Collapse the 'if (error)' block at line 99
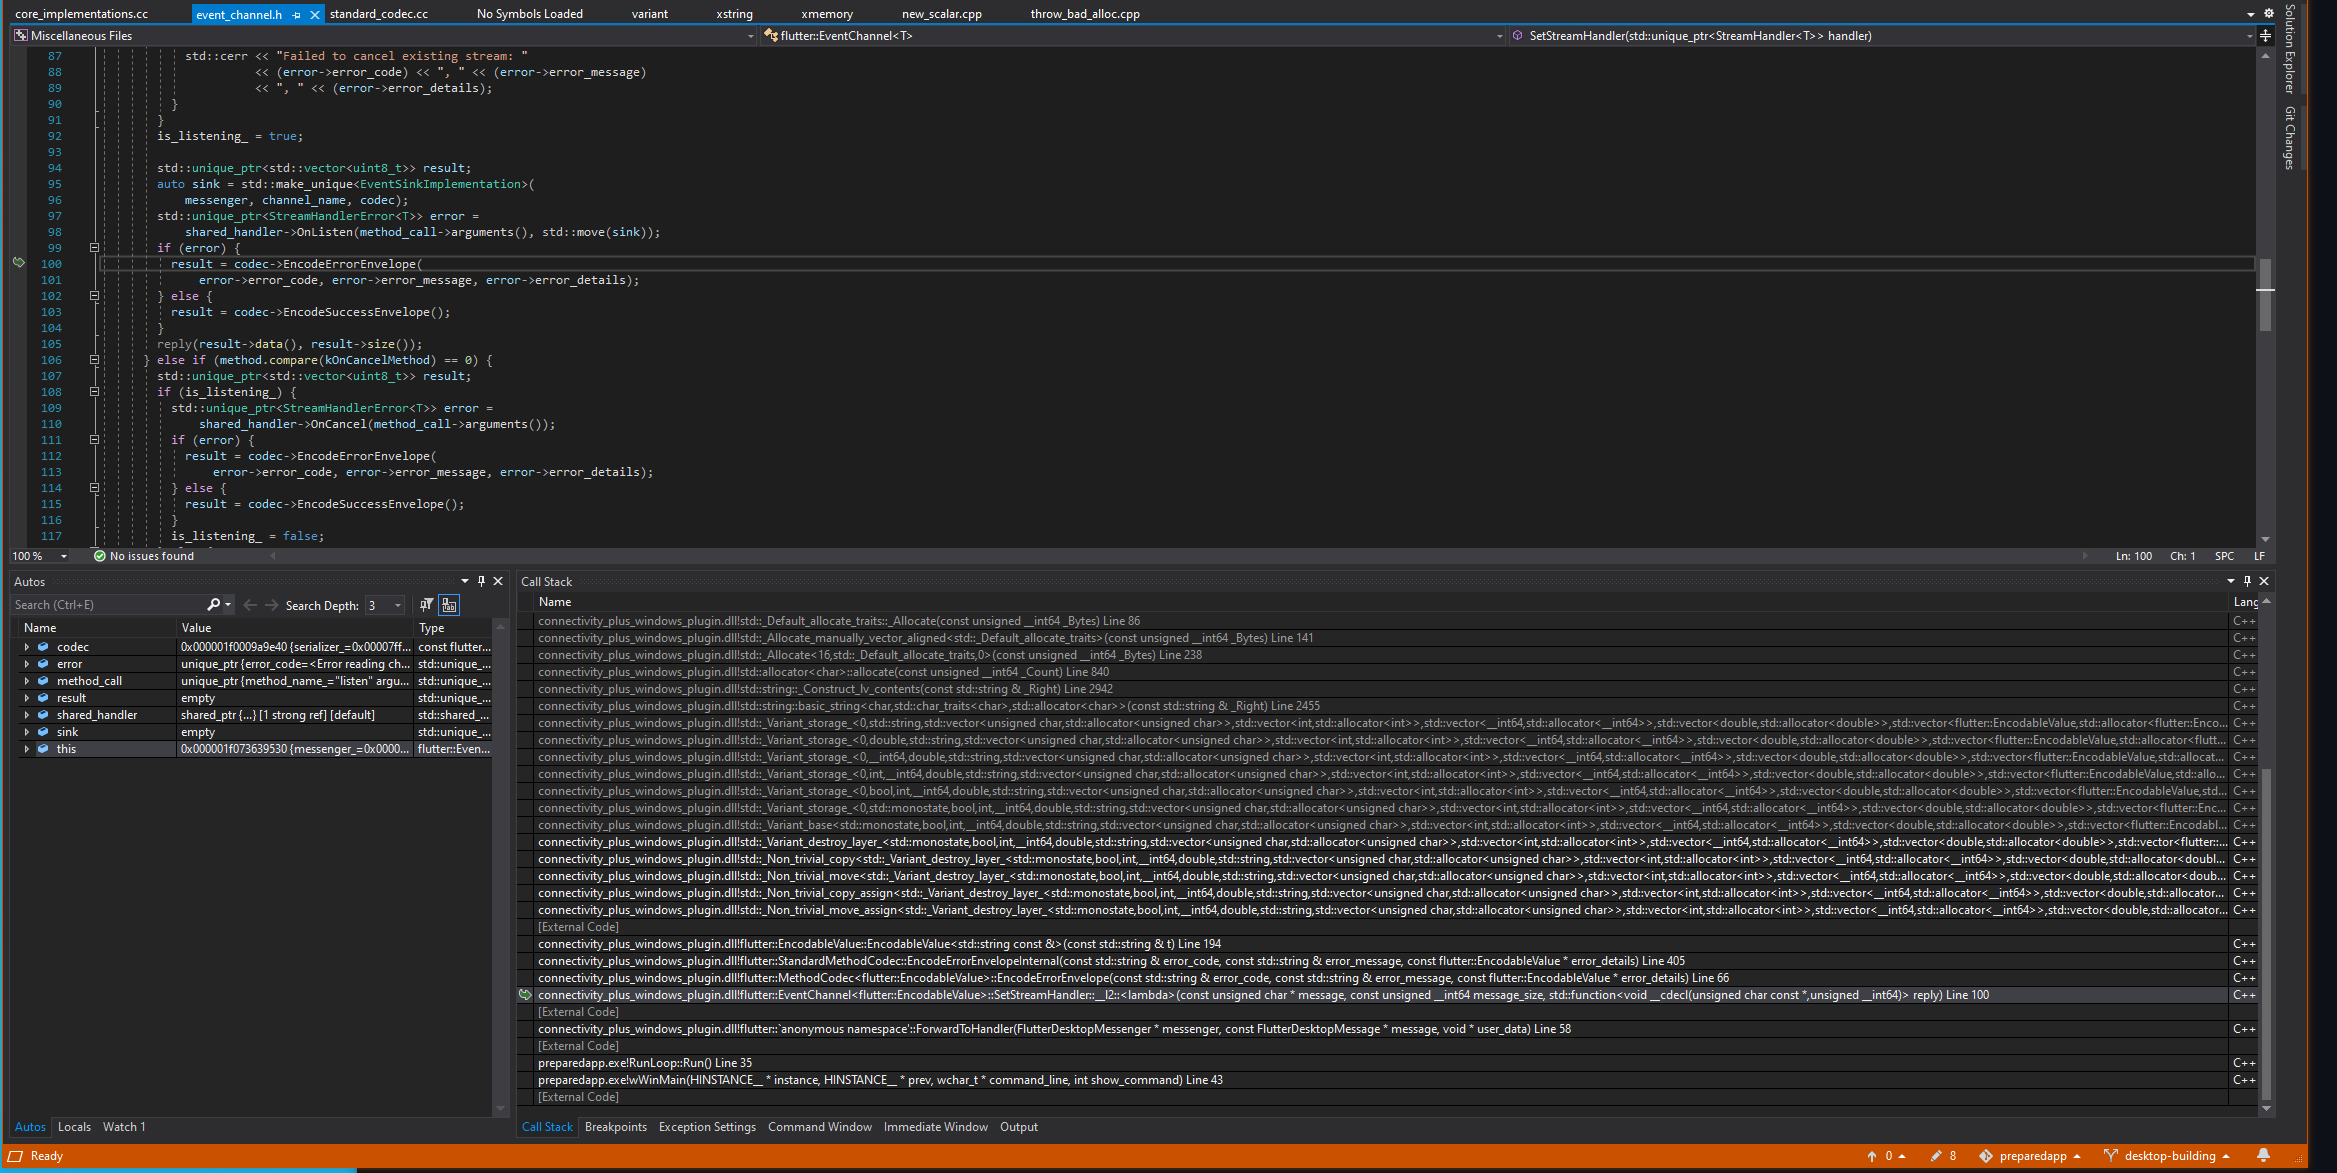The height and width of the screenshot is (1173, 2337). pos(94,248)
